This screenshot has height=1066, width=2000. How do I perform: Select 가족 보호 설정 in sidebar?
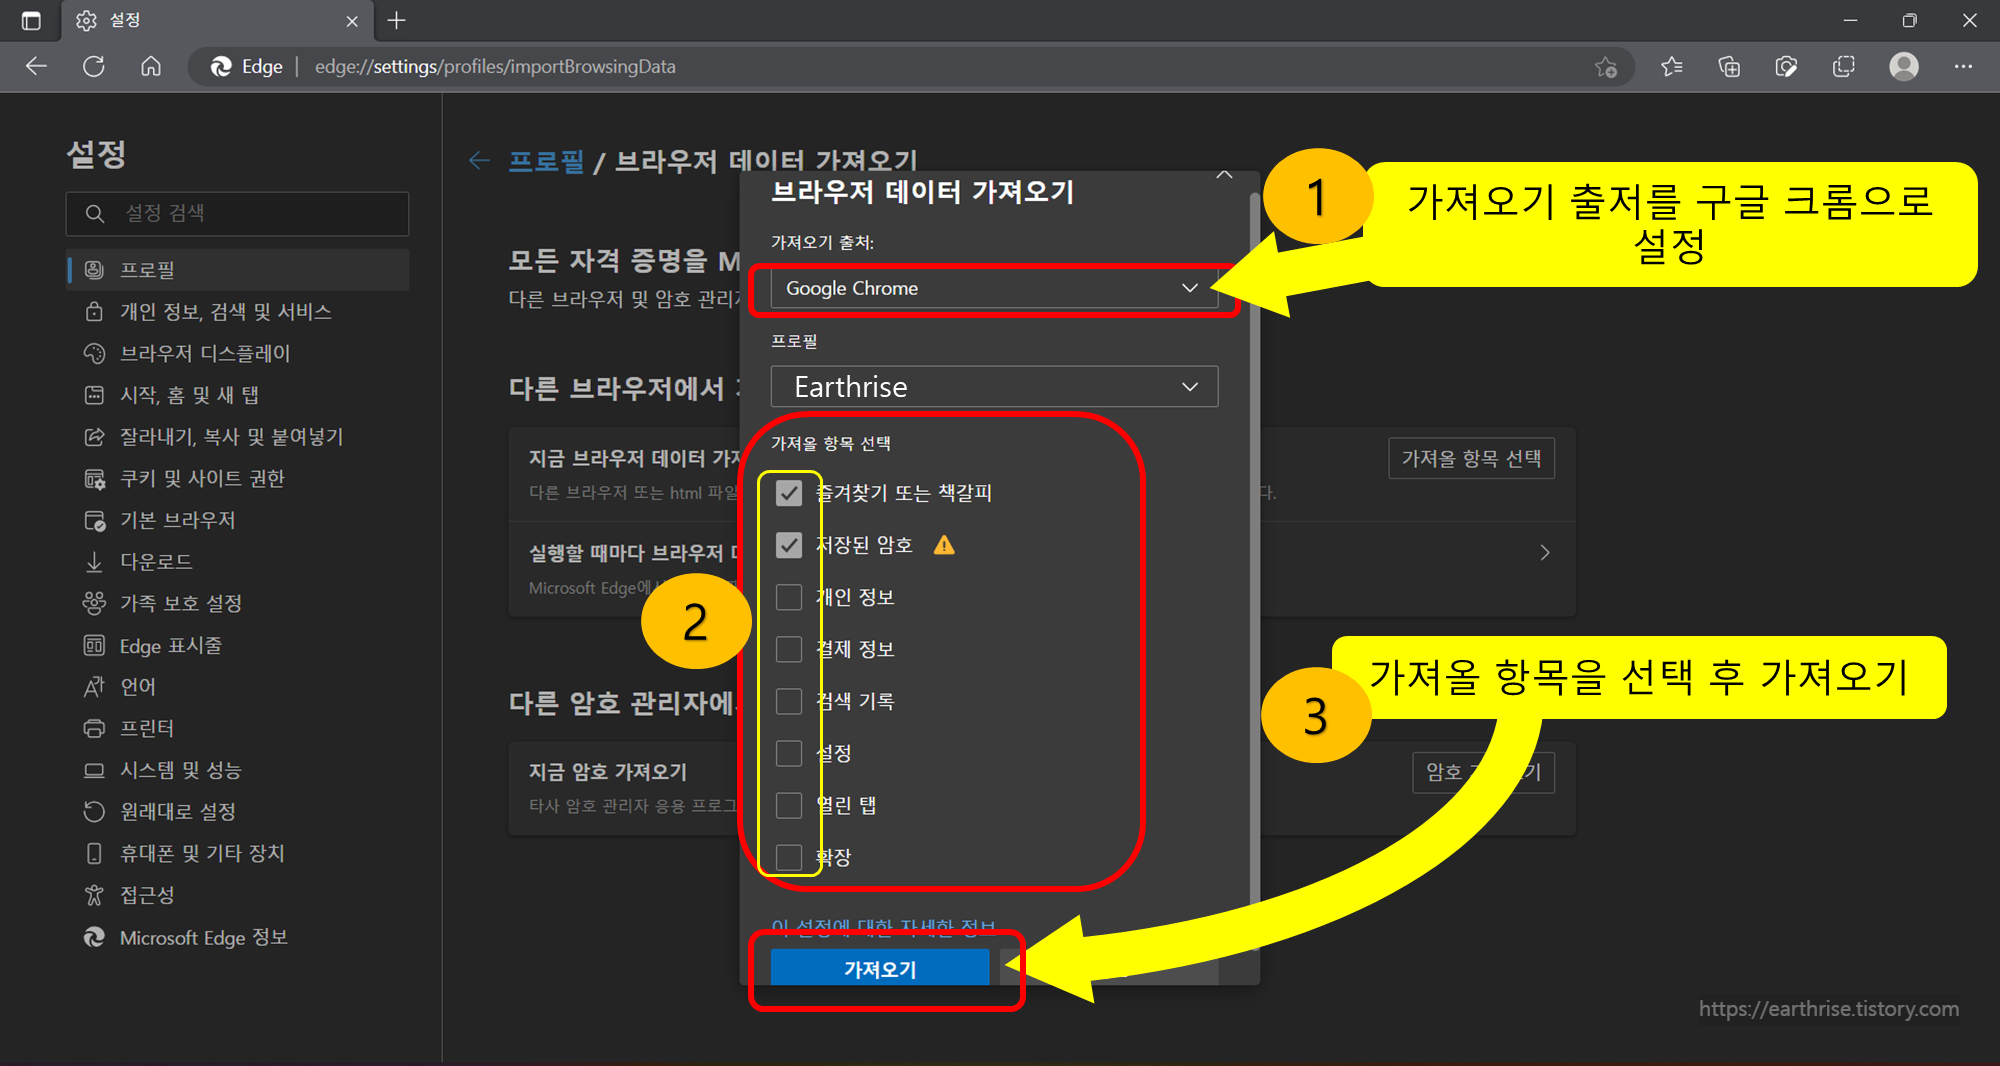point(238,603)
